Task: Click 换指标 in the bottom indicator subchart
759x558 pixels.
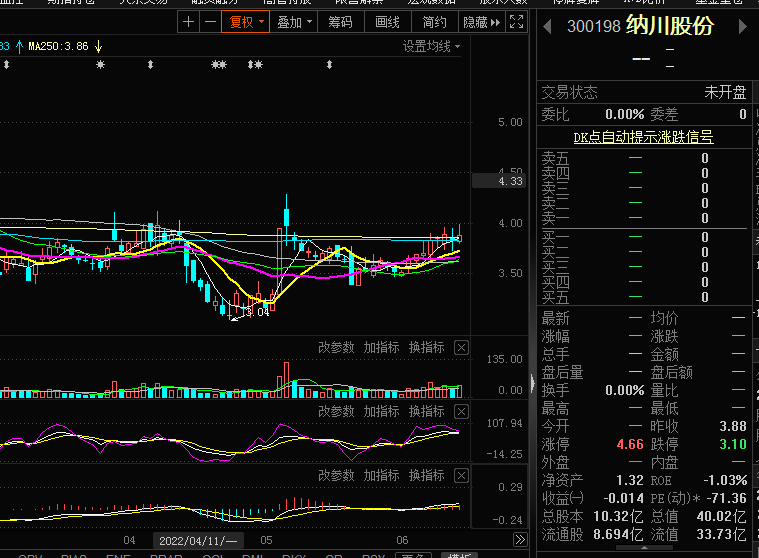Action: pos(426,475)
